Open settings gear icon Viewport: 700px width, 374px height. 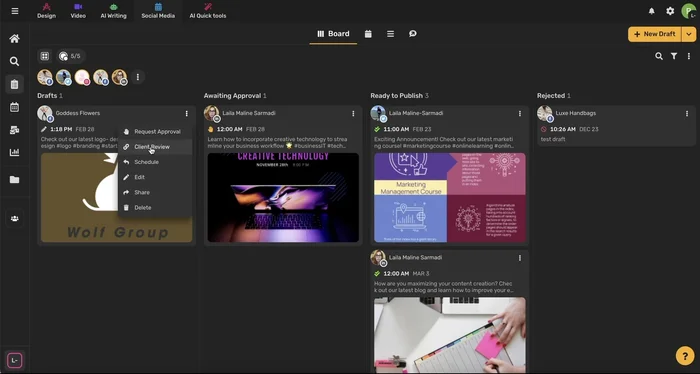670,11
